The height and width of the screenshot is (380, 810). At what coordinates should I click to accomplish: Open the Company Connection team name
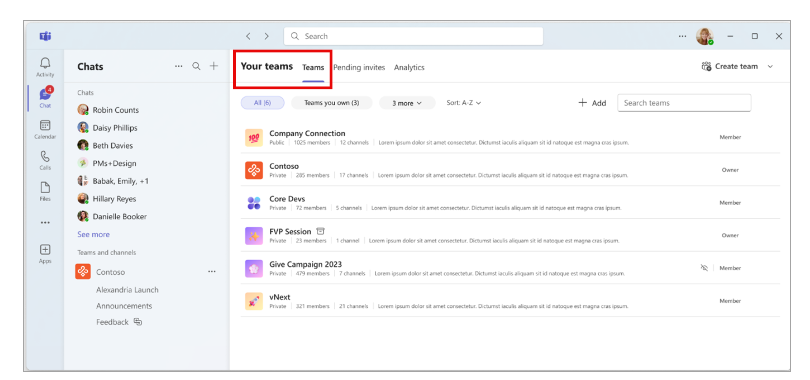pos(307,133)
